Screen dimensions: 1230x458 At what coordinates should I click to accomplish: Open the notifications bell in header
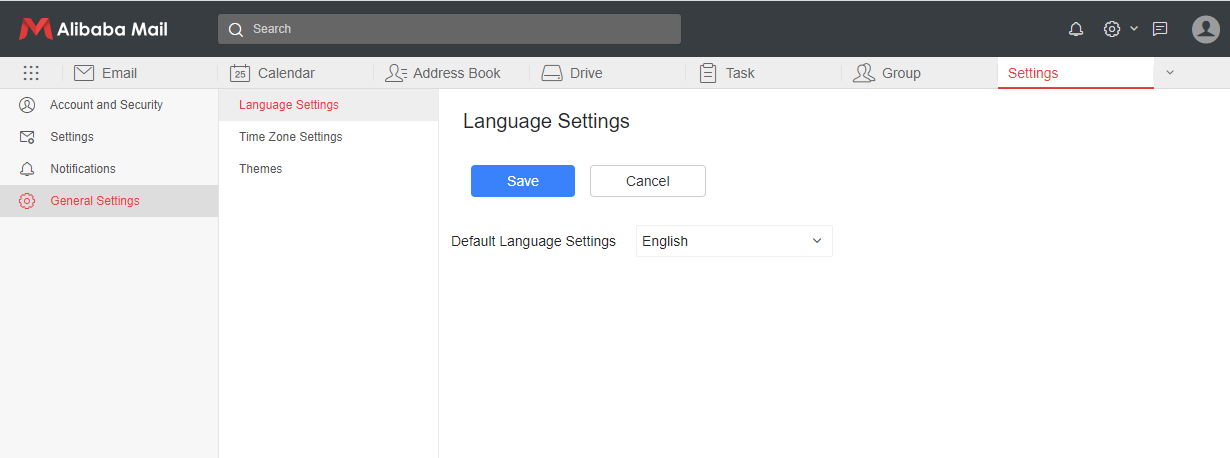(1076, 29)
